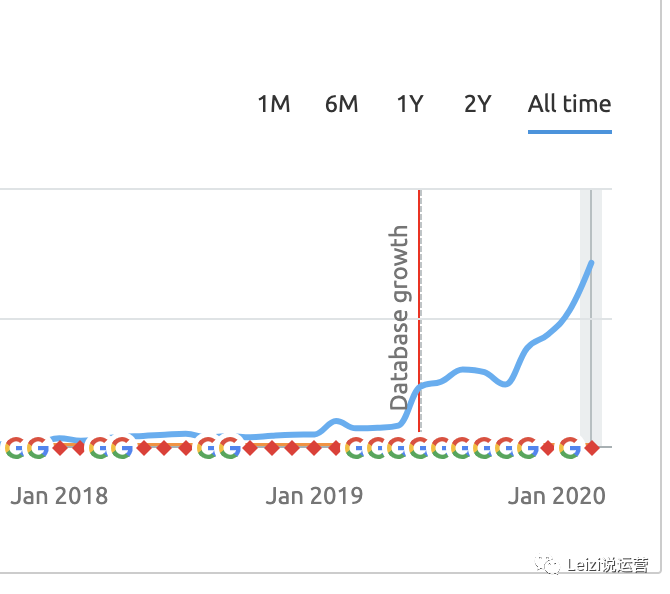Click the red diamond between the last two Google icons
The width and height of the screenshot is (670, 594).
[x=548, y=447]
